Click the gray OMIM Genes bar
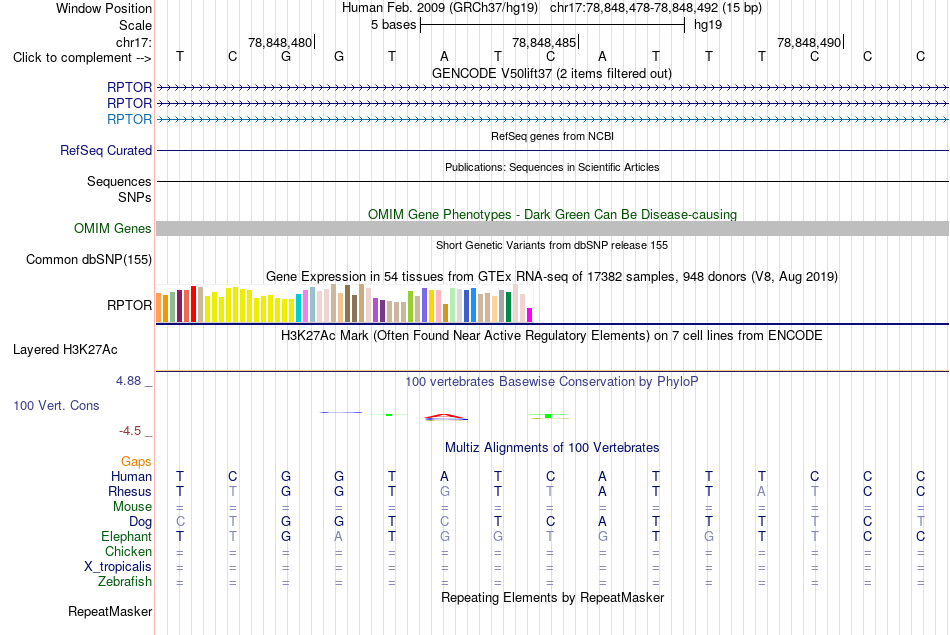 [552, 228]
